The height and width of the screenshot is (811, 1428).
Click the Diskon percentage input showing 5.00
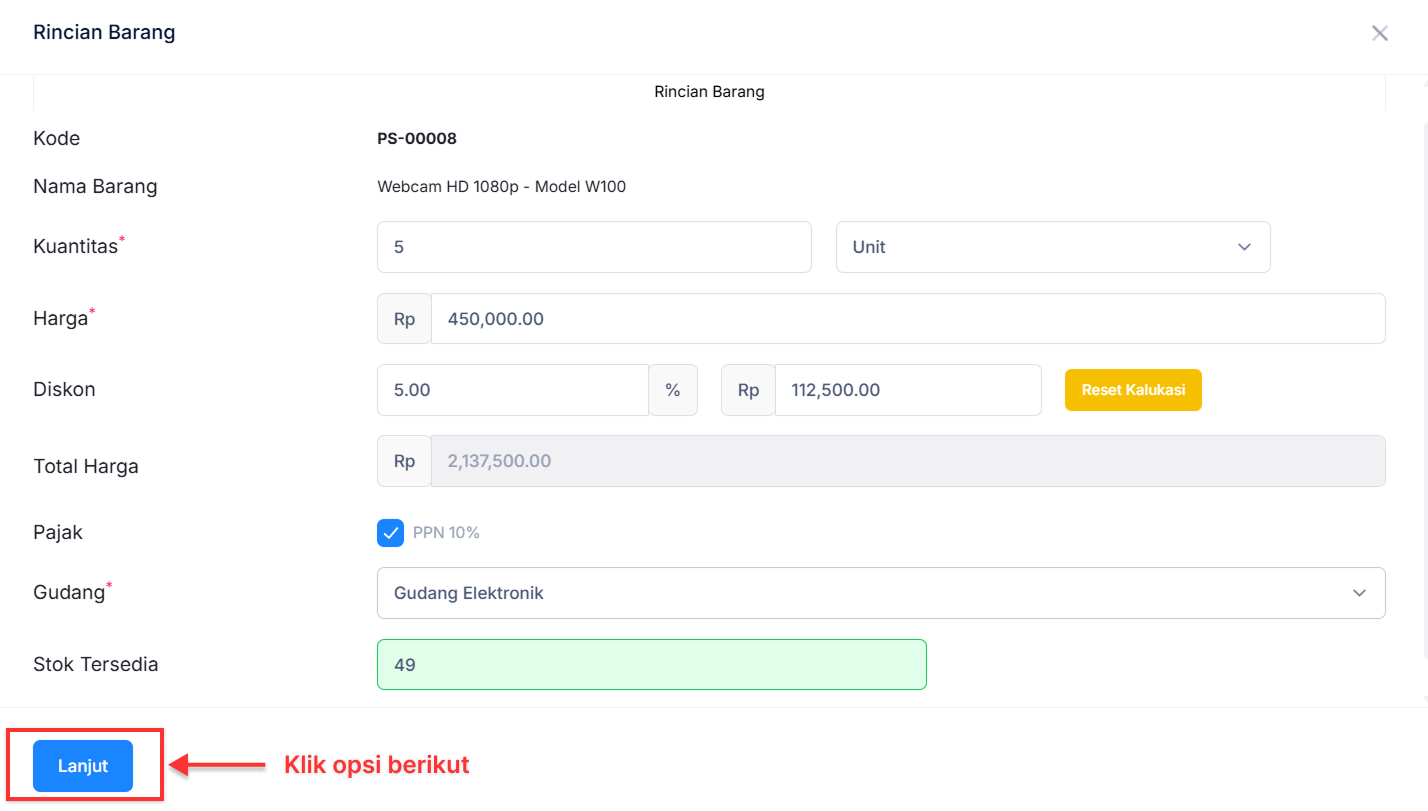[x=512, y=390]
